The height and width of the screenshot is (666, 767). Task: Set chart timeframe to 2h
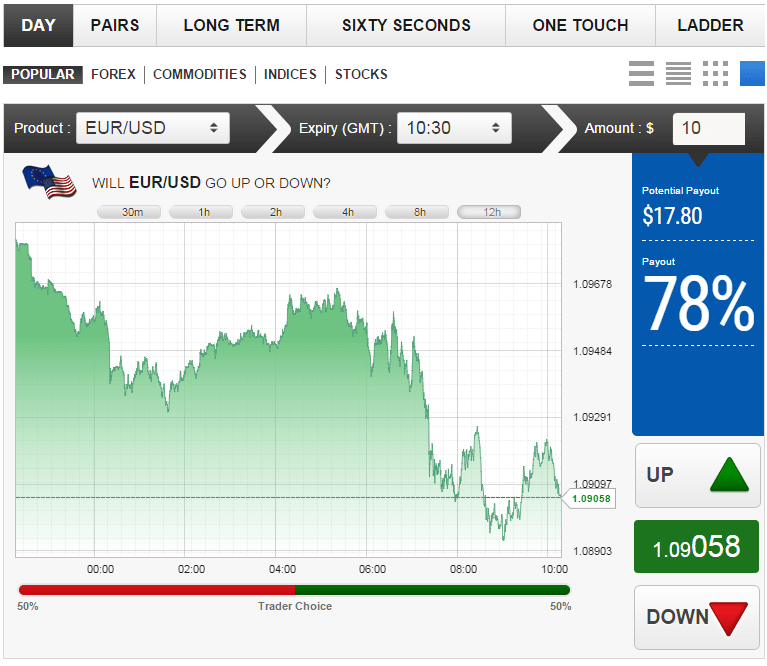(273, 212)
